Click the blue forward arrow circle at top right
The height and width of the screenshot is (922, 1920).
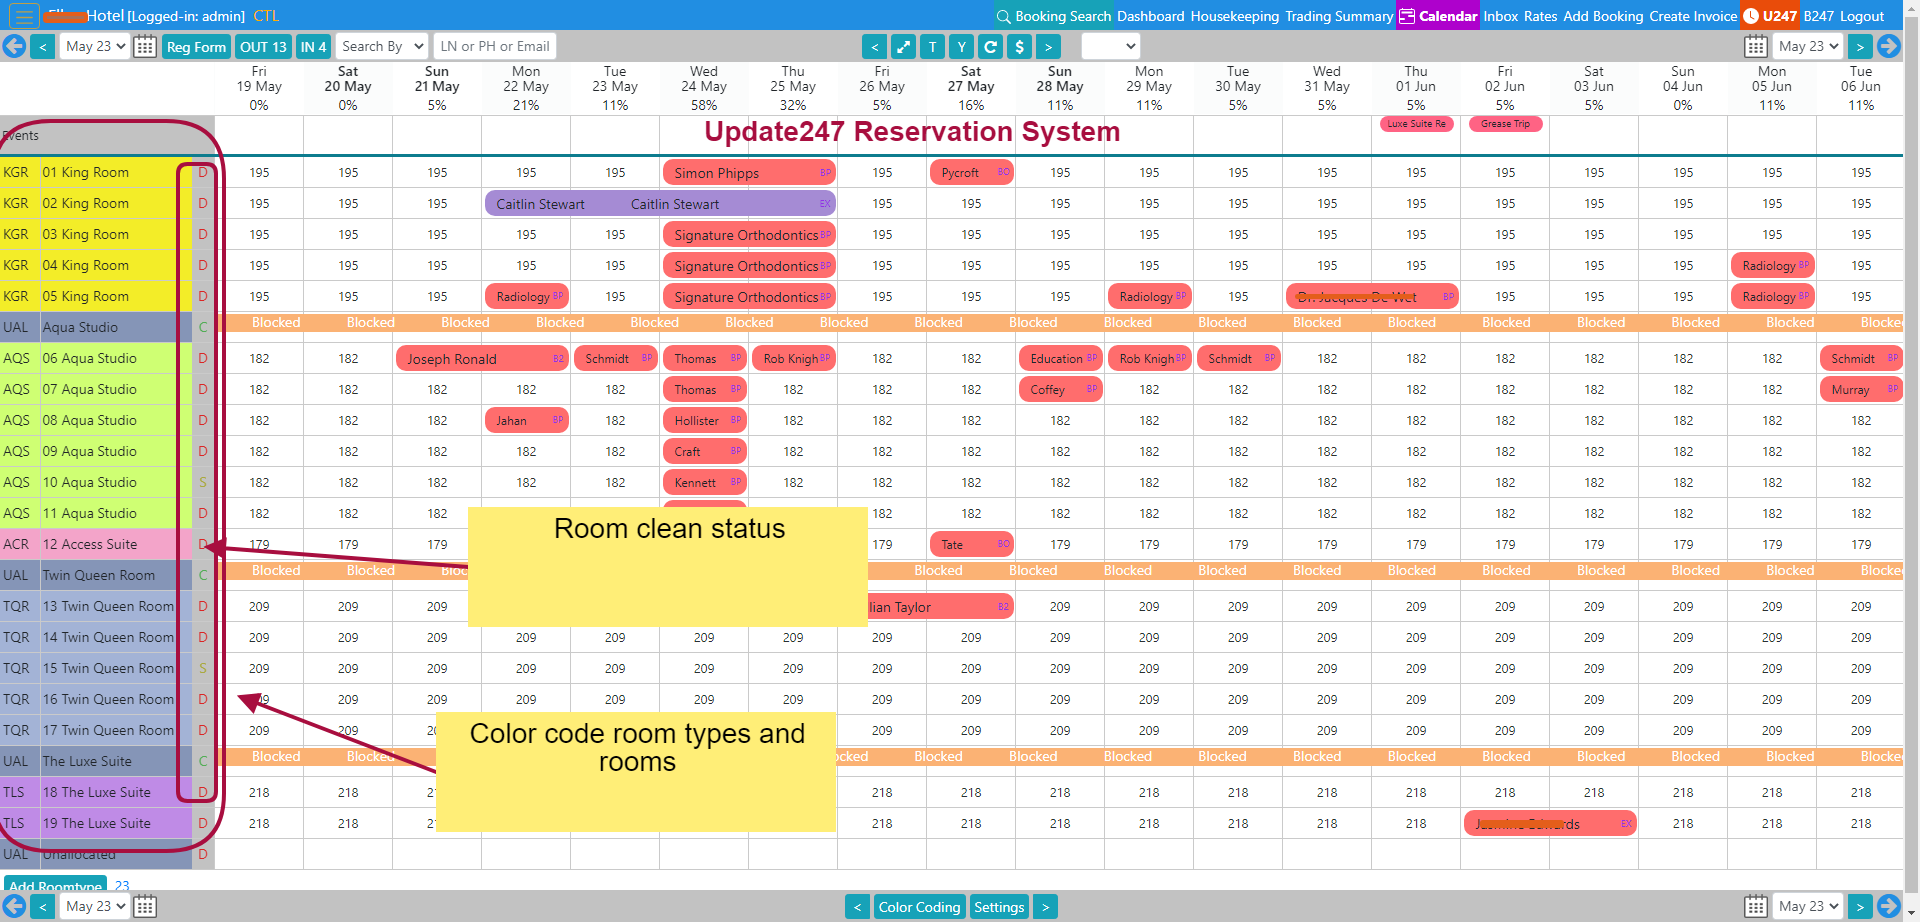1889,46
